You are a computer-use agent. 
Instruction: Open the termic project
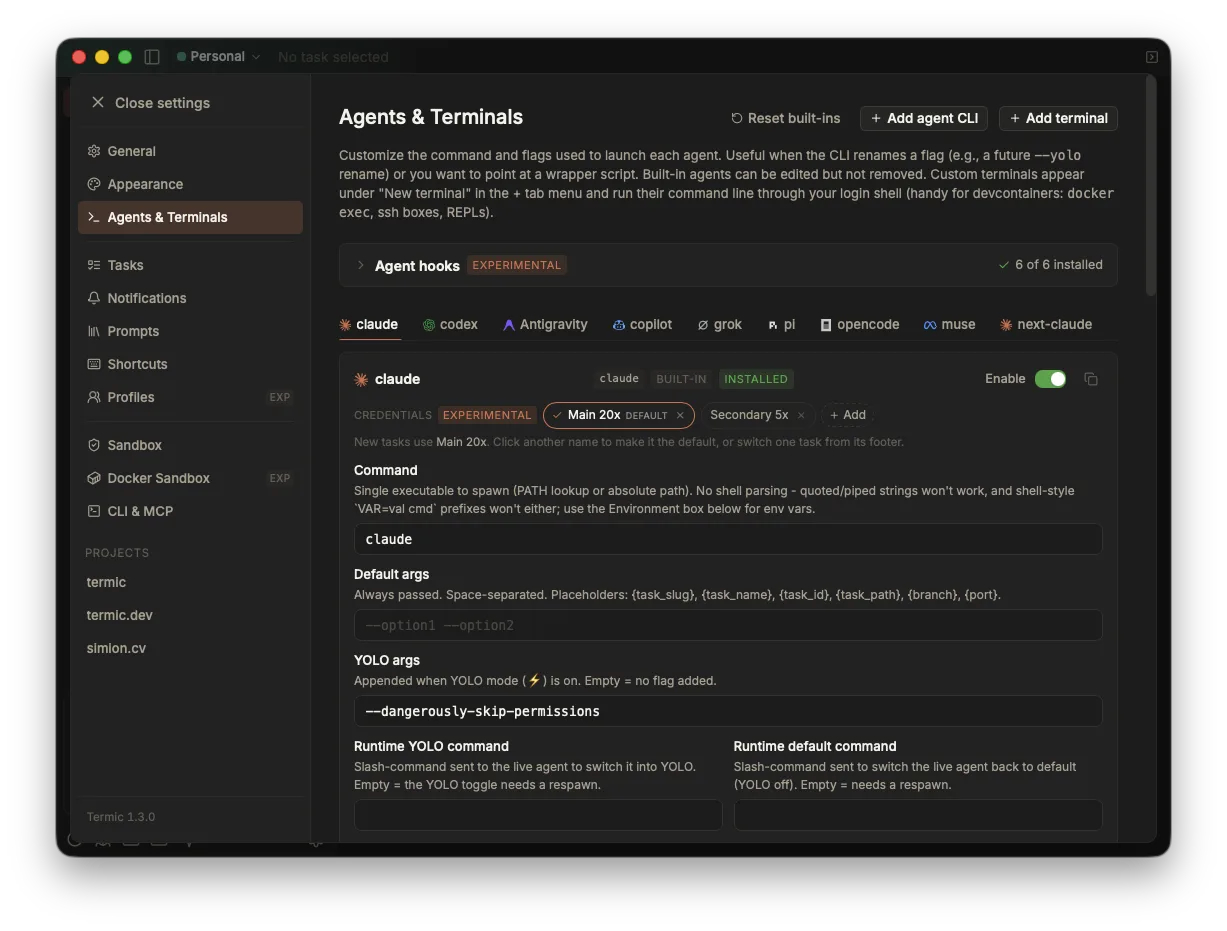(106, 582)
